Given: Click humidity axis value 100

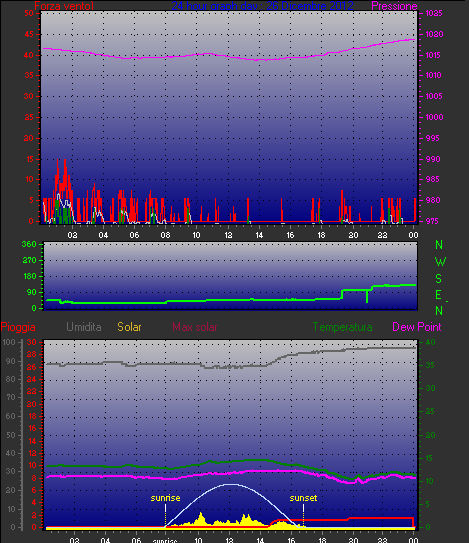Looking at the screenshot, I should (x=9, y=342).
